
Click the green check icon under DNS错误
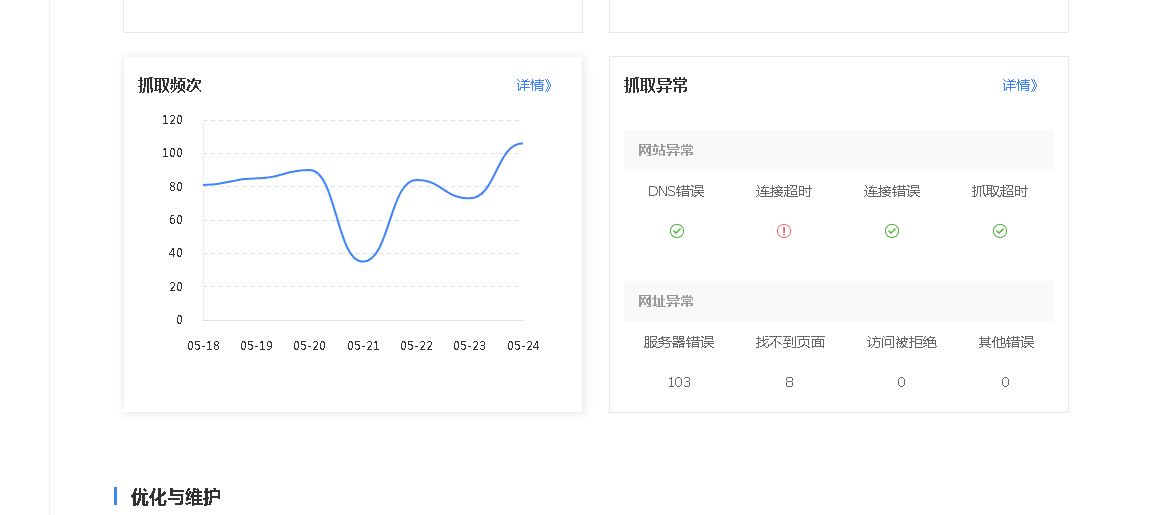pyautogui.click(x=677, y=231)
